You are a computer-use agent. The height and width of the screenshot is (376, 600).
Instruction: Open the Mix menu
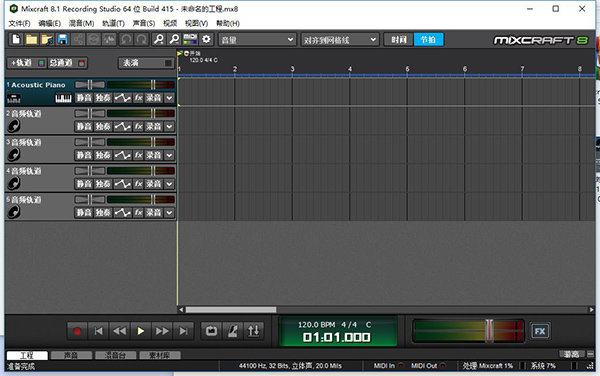coord(82,23)
